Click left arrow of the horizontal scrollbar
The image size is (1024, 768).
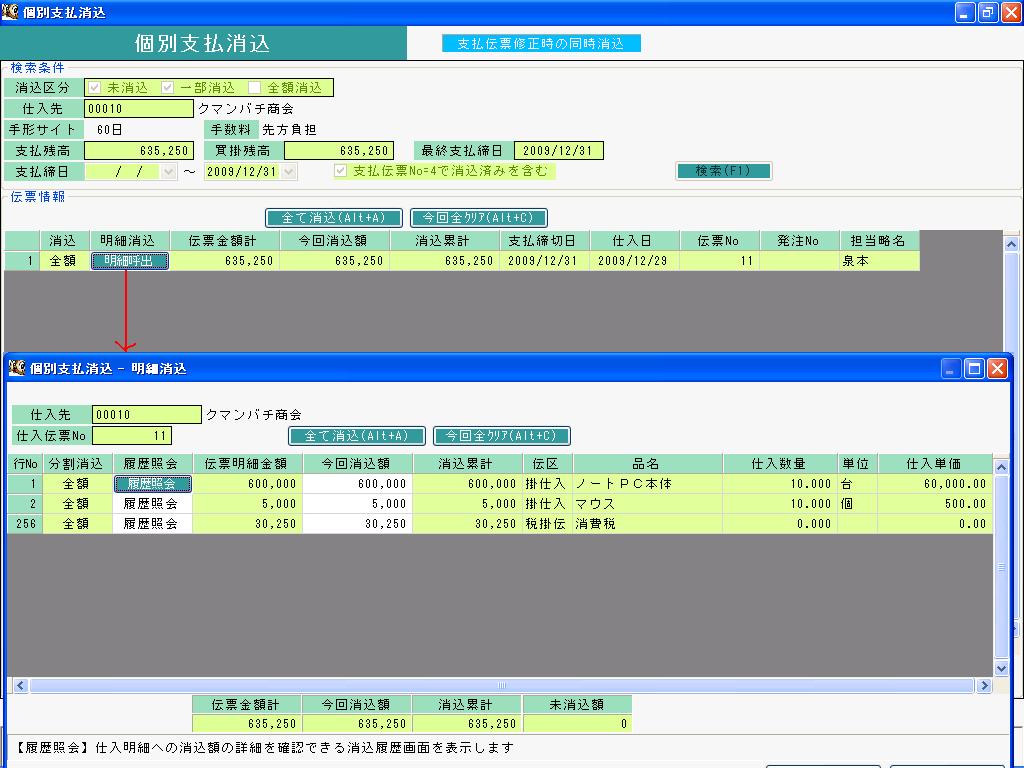coord(20,685)
